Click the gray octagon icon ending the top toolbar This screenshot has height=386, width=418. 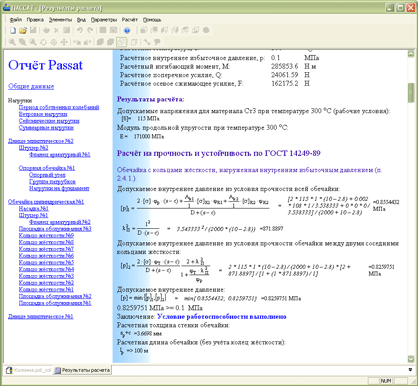(x=206, y=30)
